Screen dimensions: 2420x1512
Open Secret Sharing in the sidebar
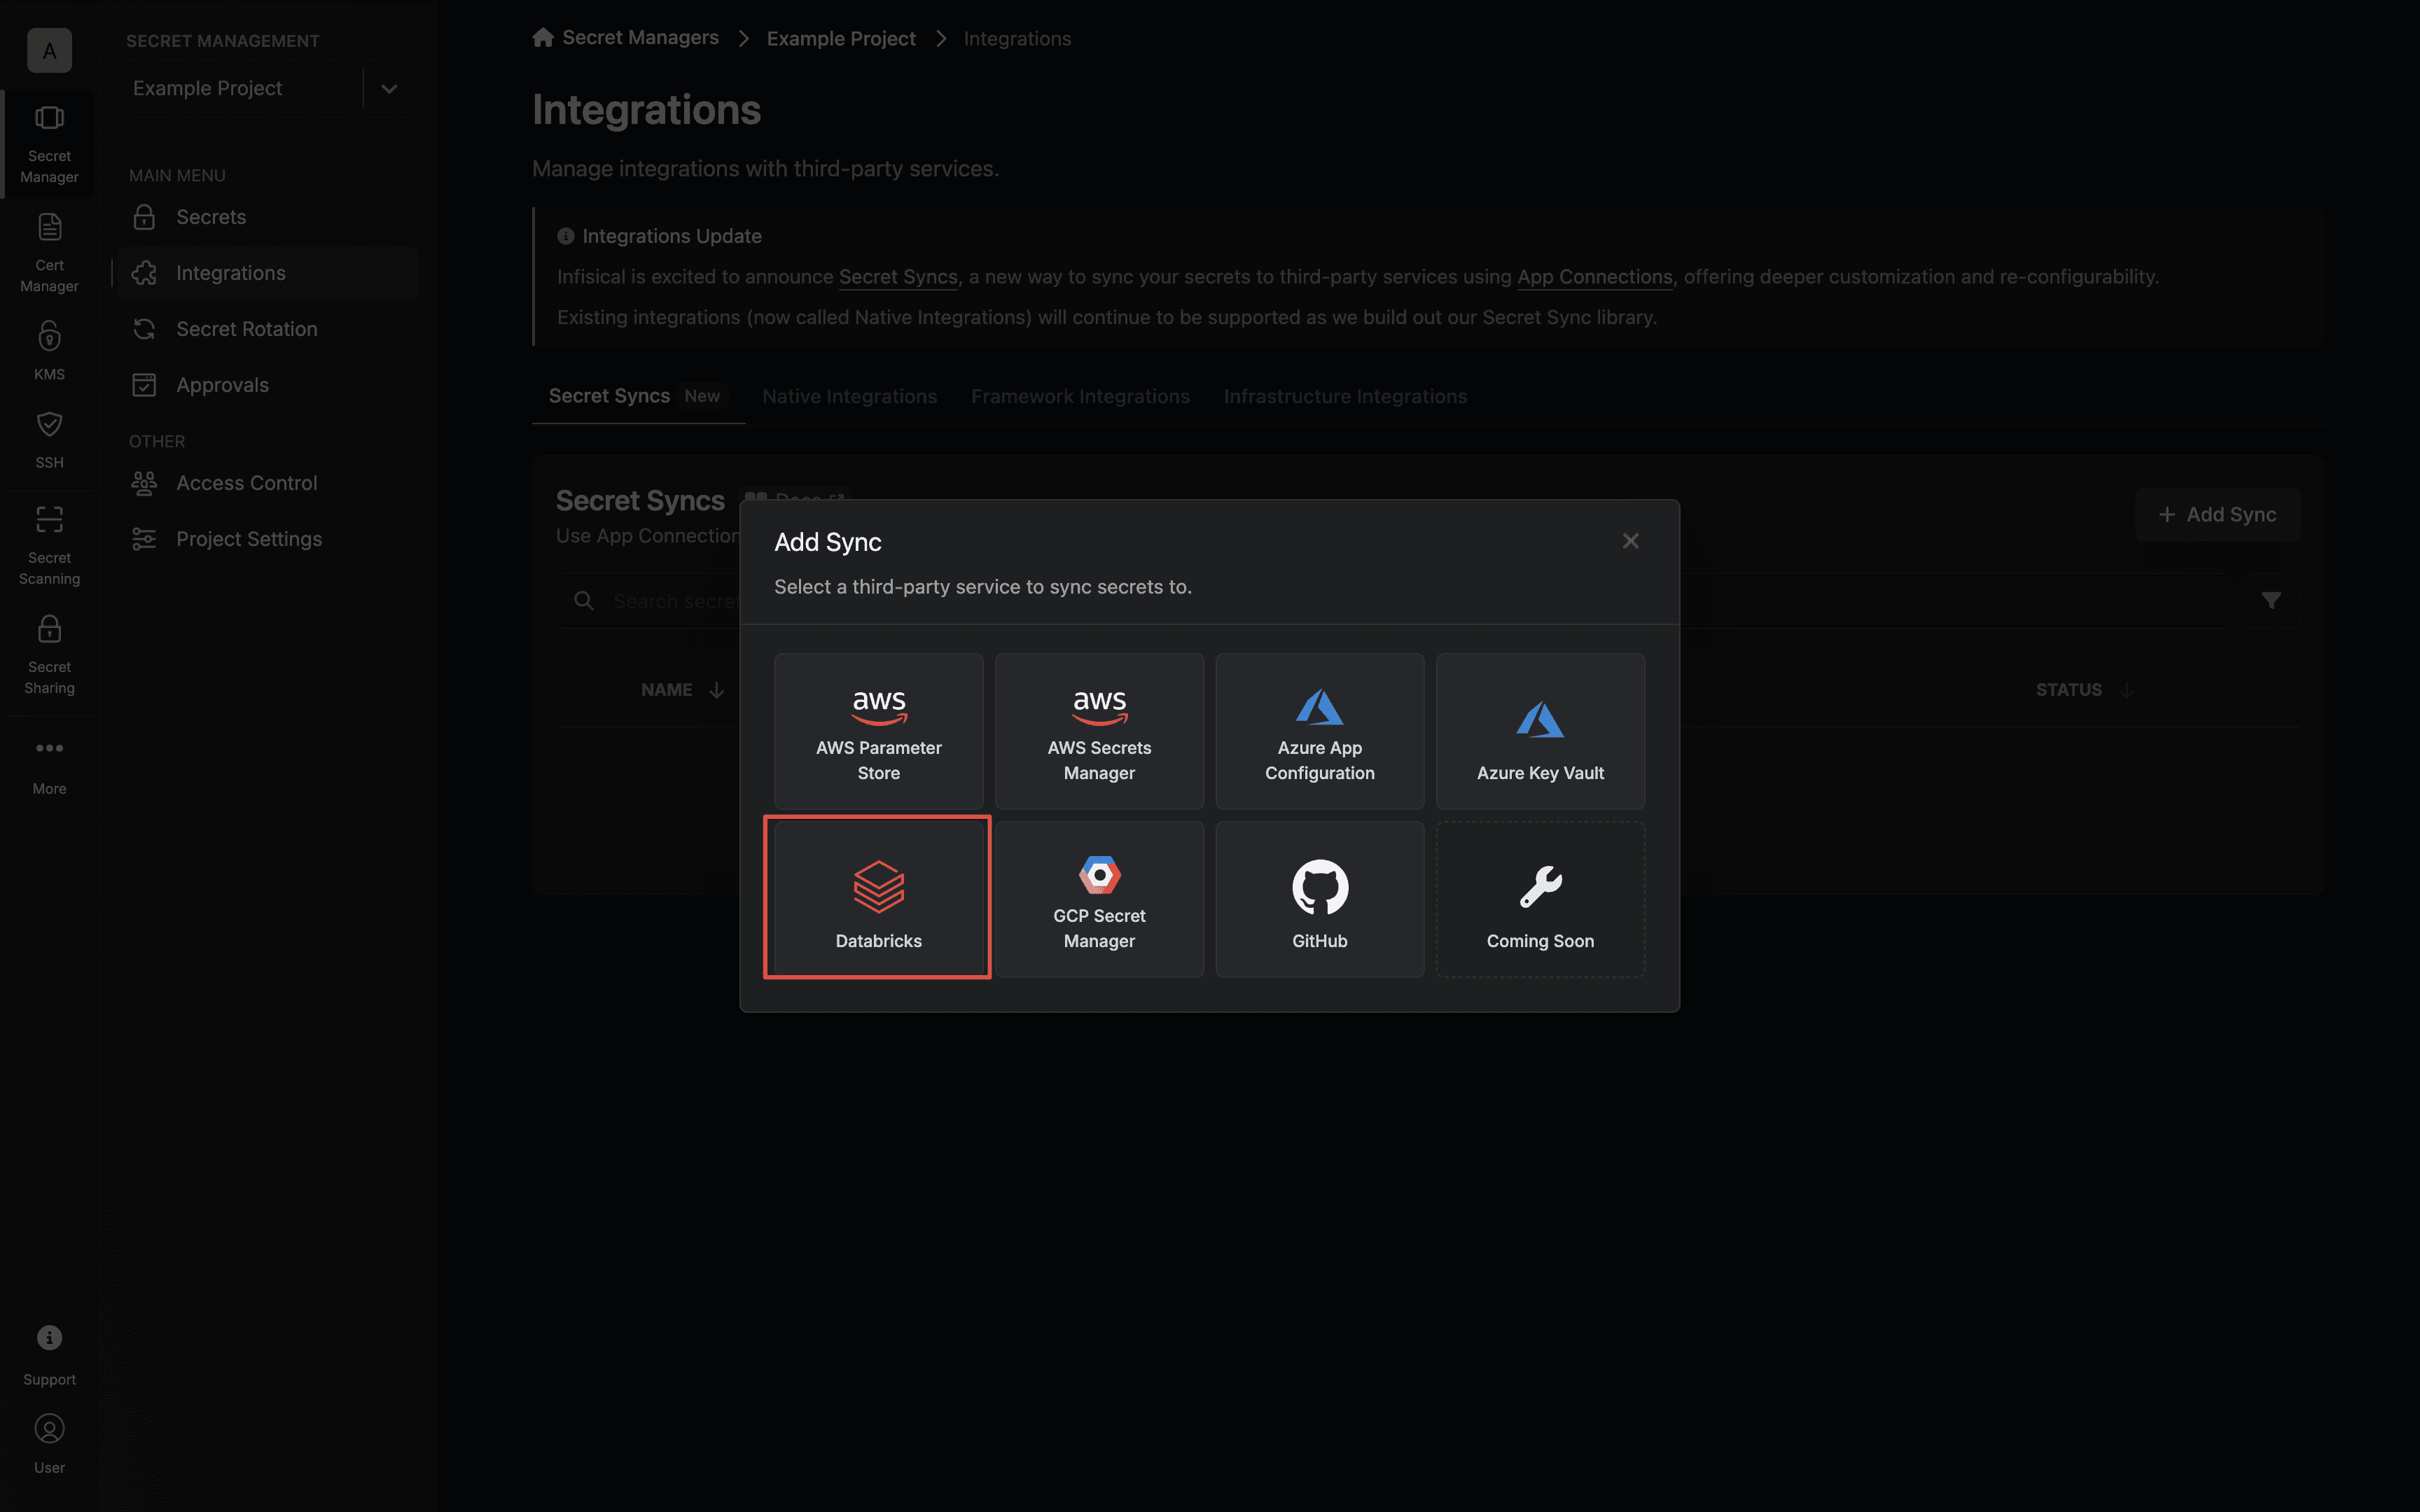[x=49, y=654]
